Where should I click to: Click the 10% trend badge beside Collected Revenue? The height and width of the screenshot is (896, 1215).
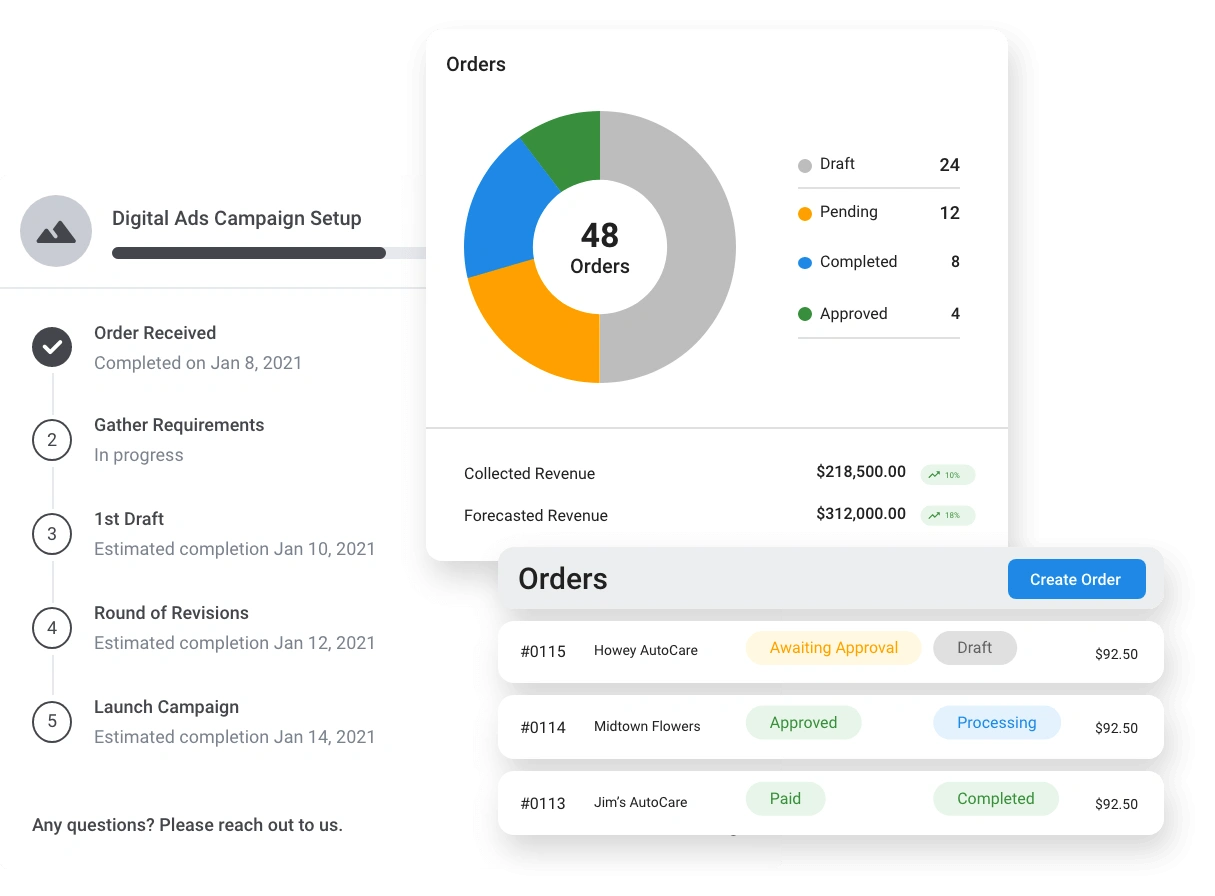(947, 474)
